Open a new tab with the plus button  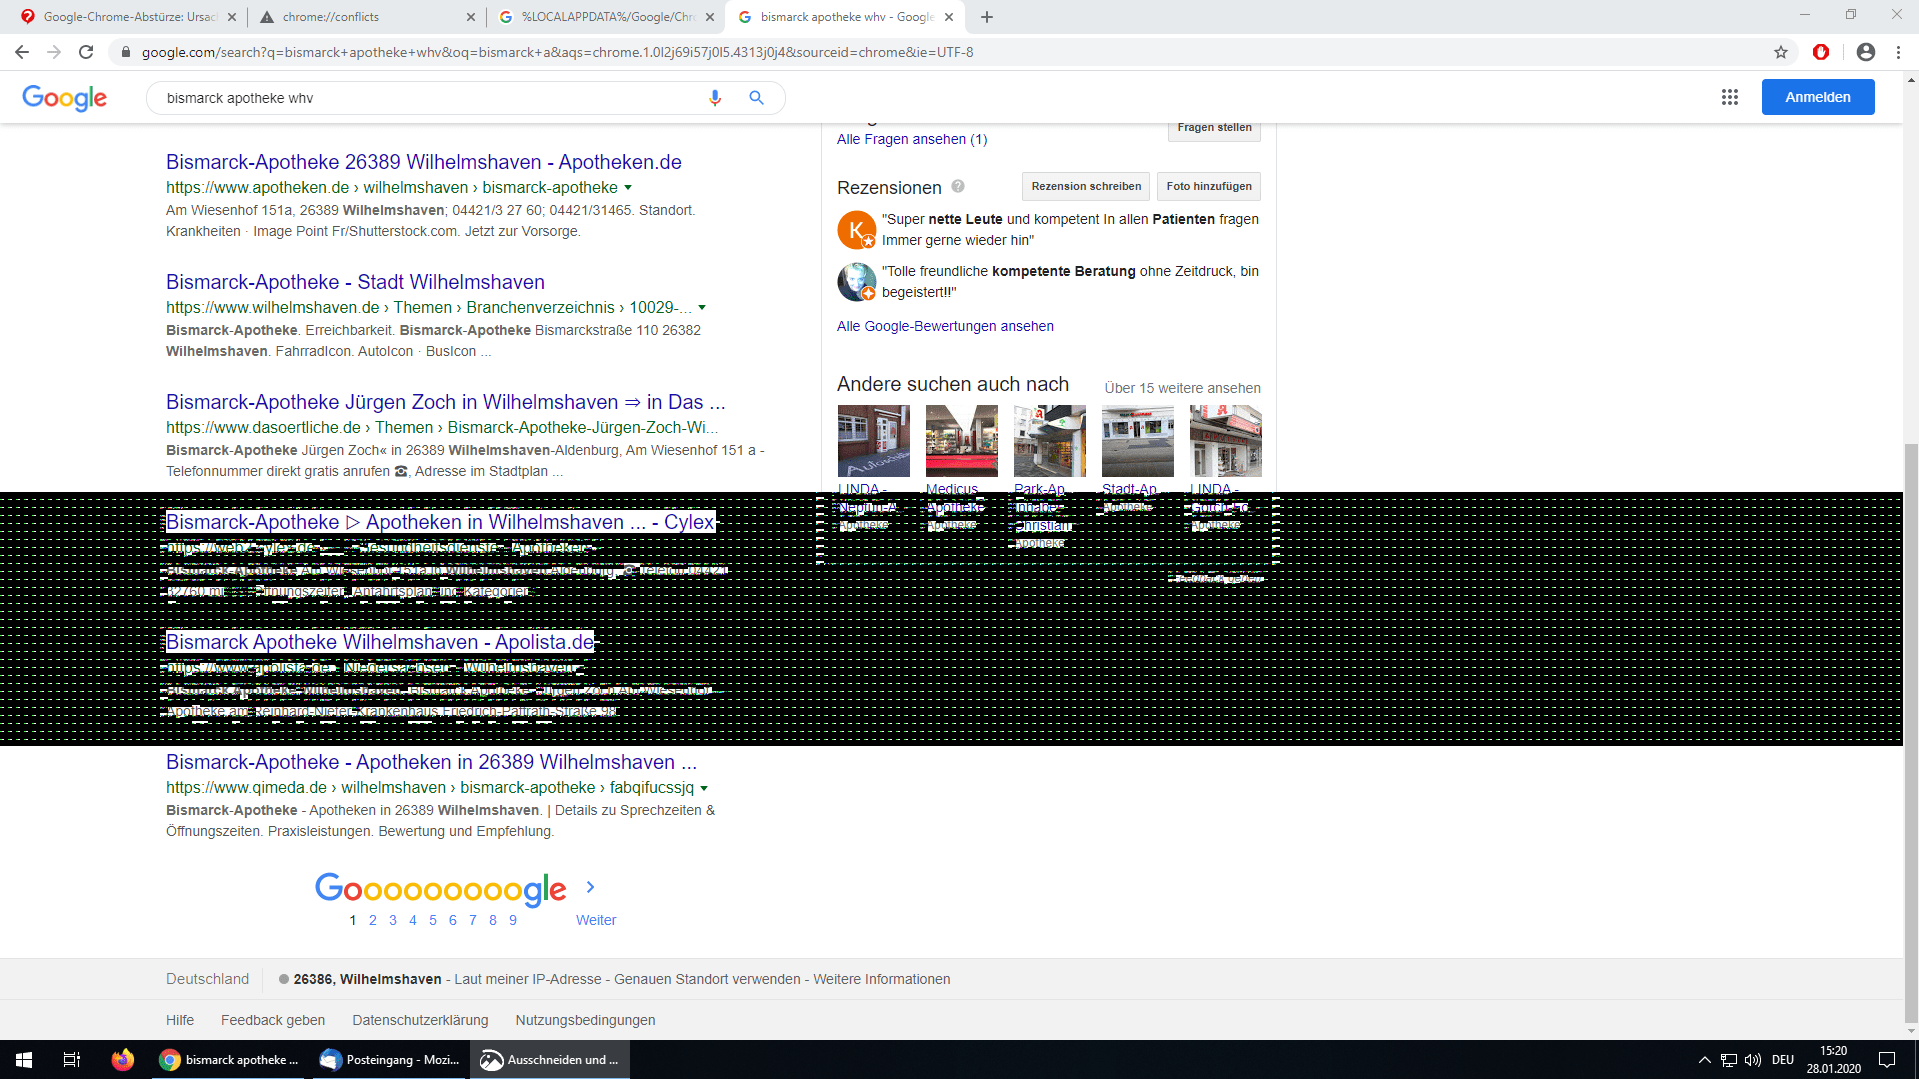pos(987,17)
